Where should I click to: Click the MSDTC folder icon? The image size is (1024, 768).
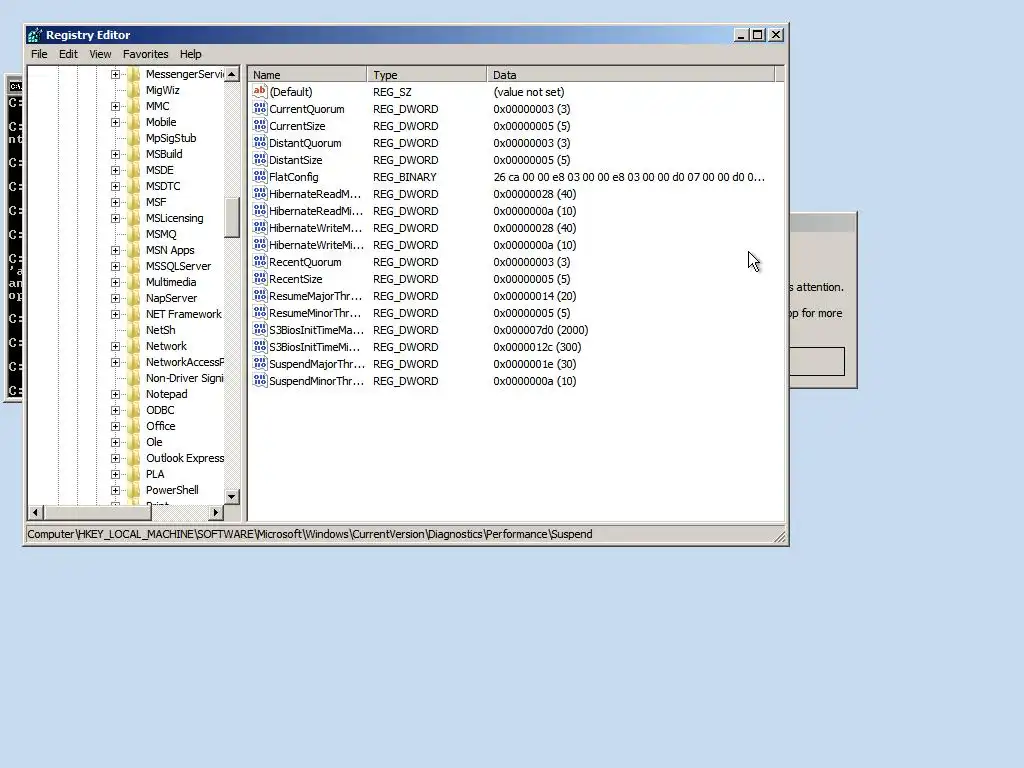point(134,186)
